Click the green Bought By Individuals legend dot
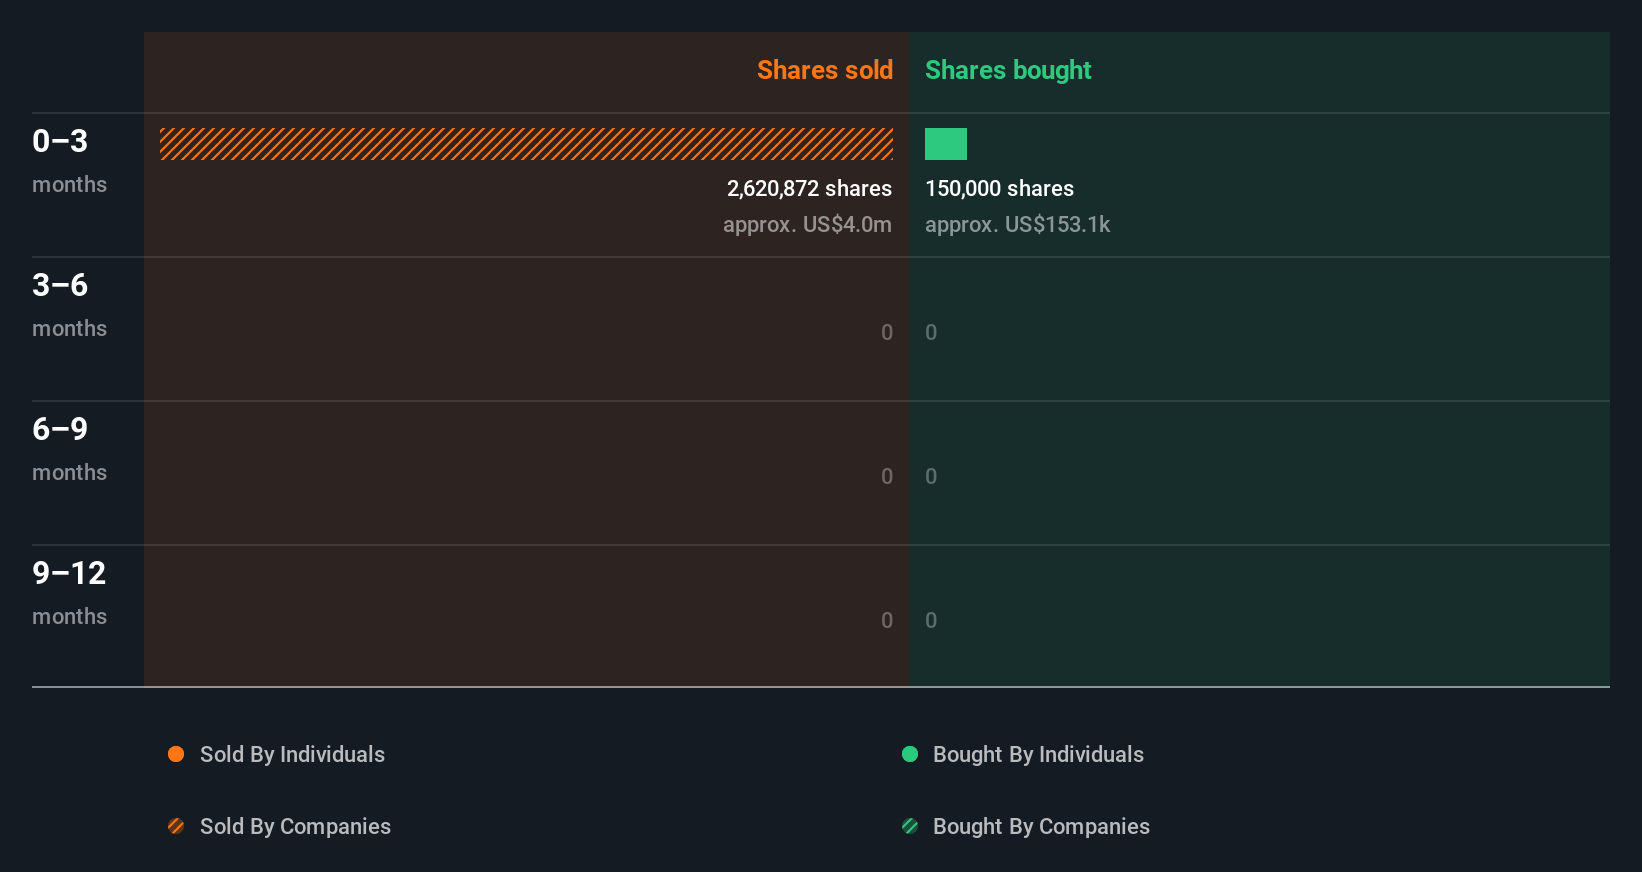Image resolution: width=1642 pixels, height=872 pixels. pos(910,754)
